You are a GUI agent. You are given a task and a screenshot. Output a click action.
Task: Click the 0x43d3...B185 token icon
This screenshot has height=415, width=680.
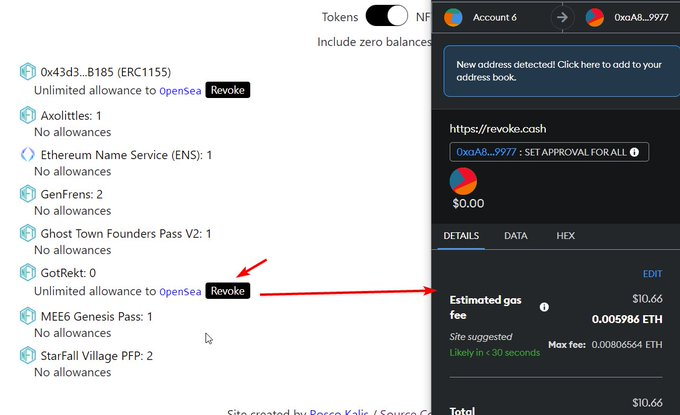[x=27, y=72]
